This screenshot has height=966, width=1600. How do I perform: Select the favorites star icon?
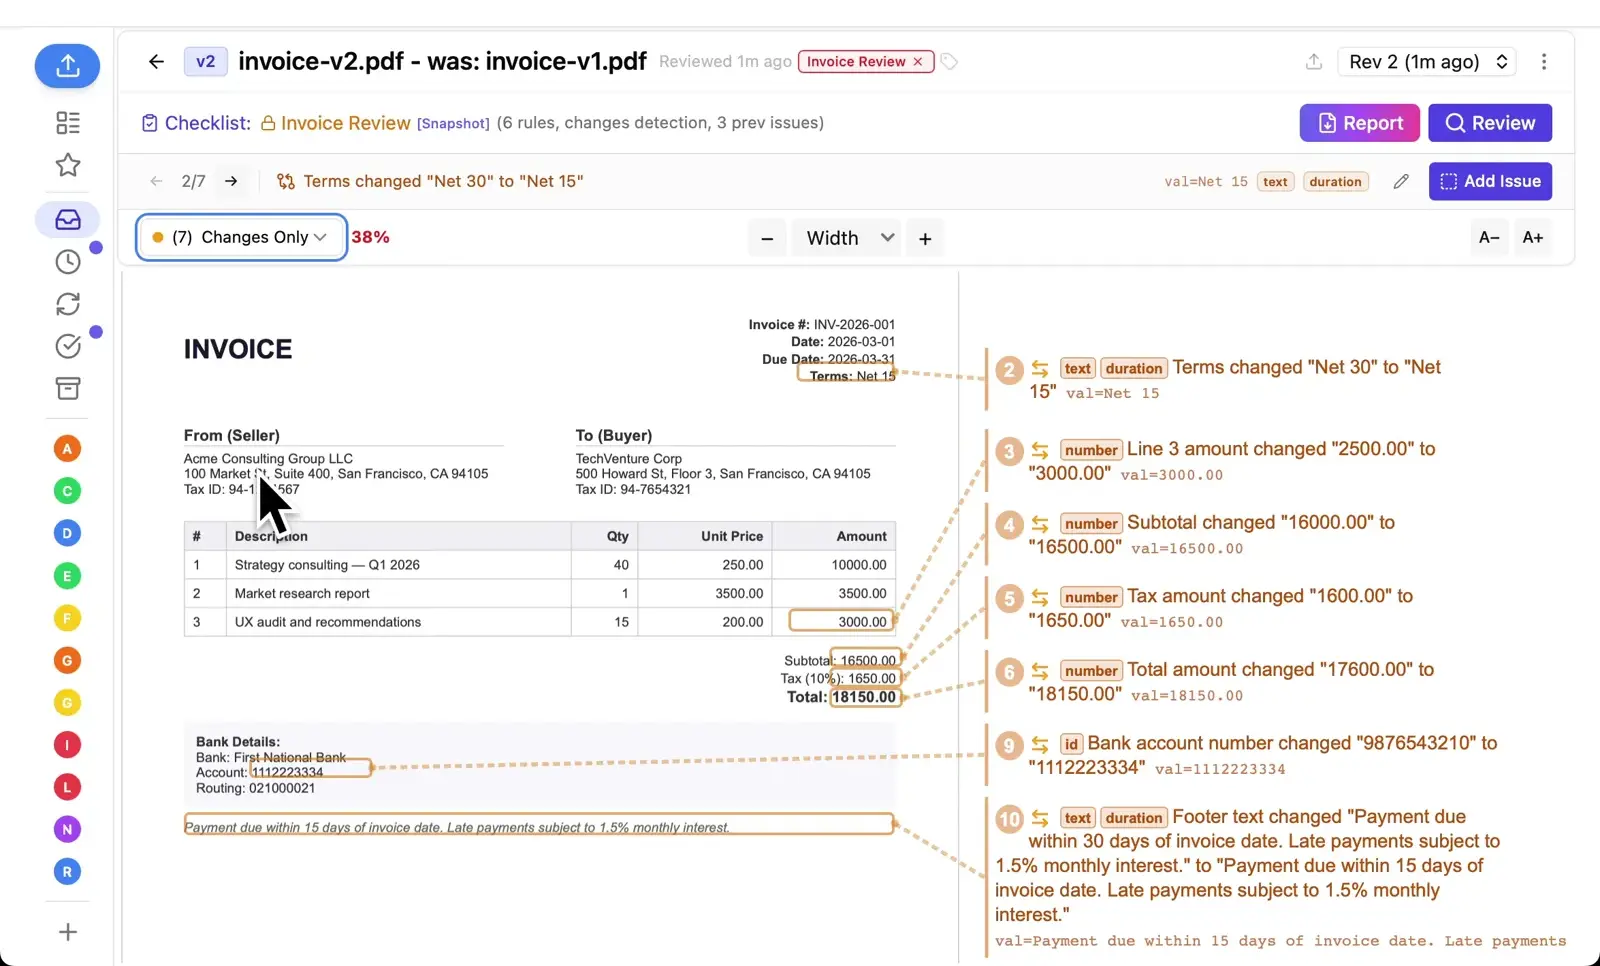[x=67, y=166]
